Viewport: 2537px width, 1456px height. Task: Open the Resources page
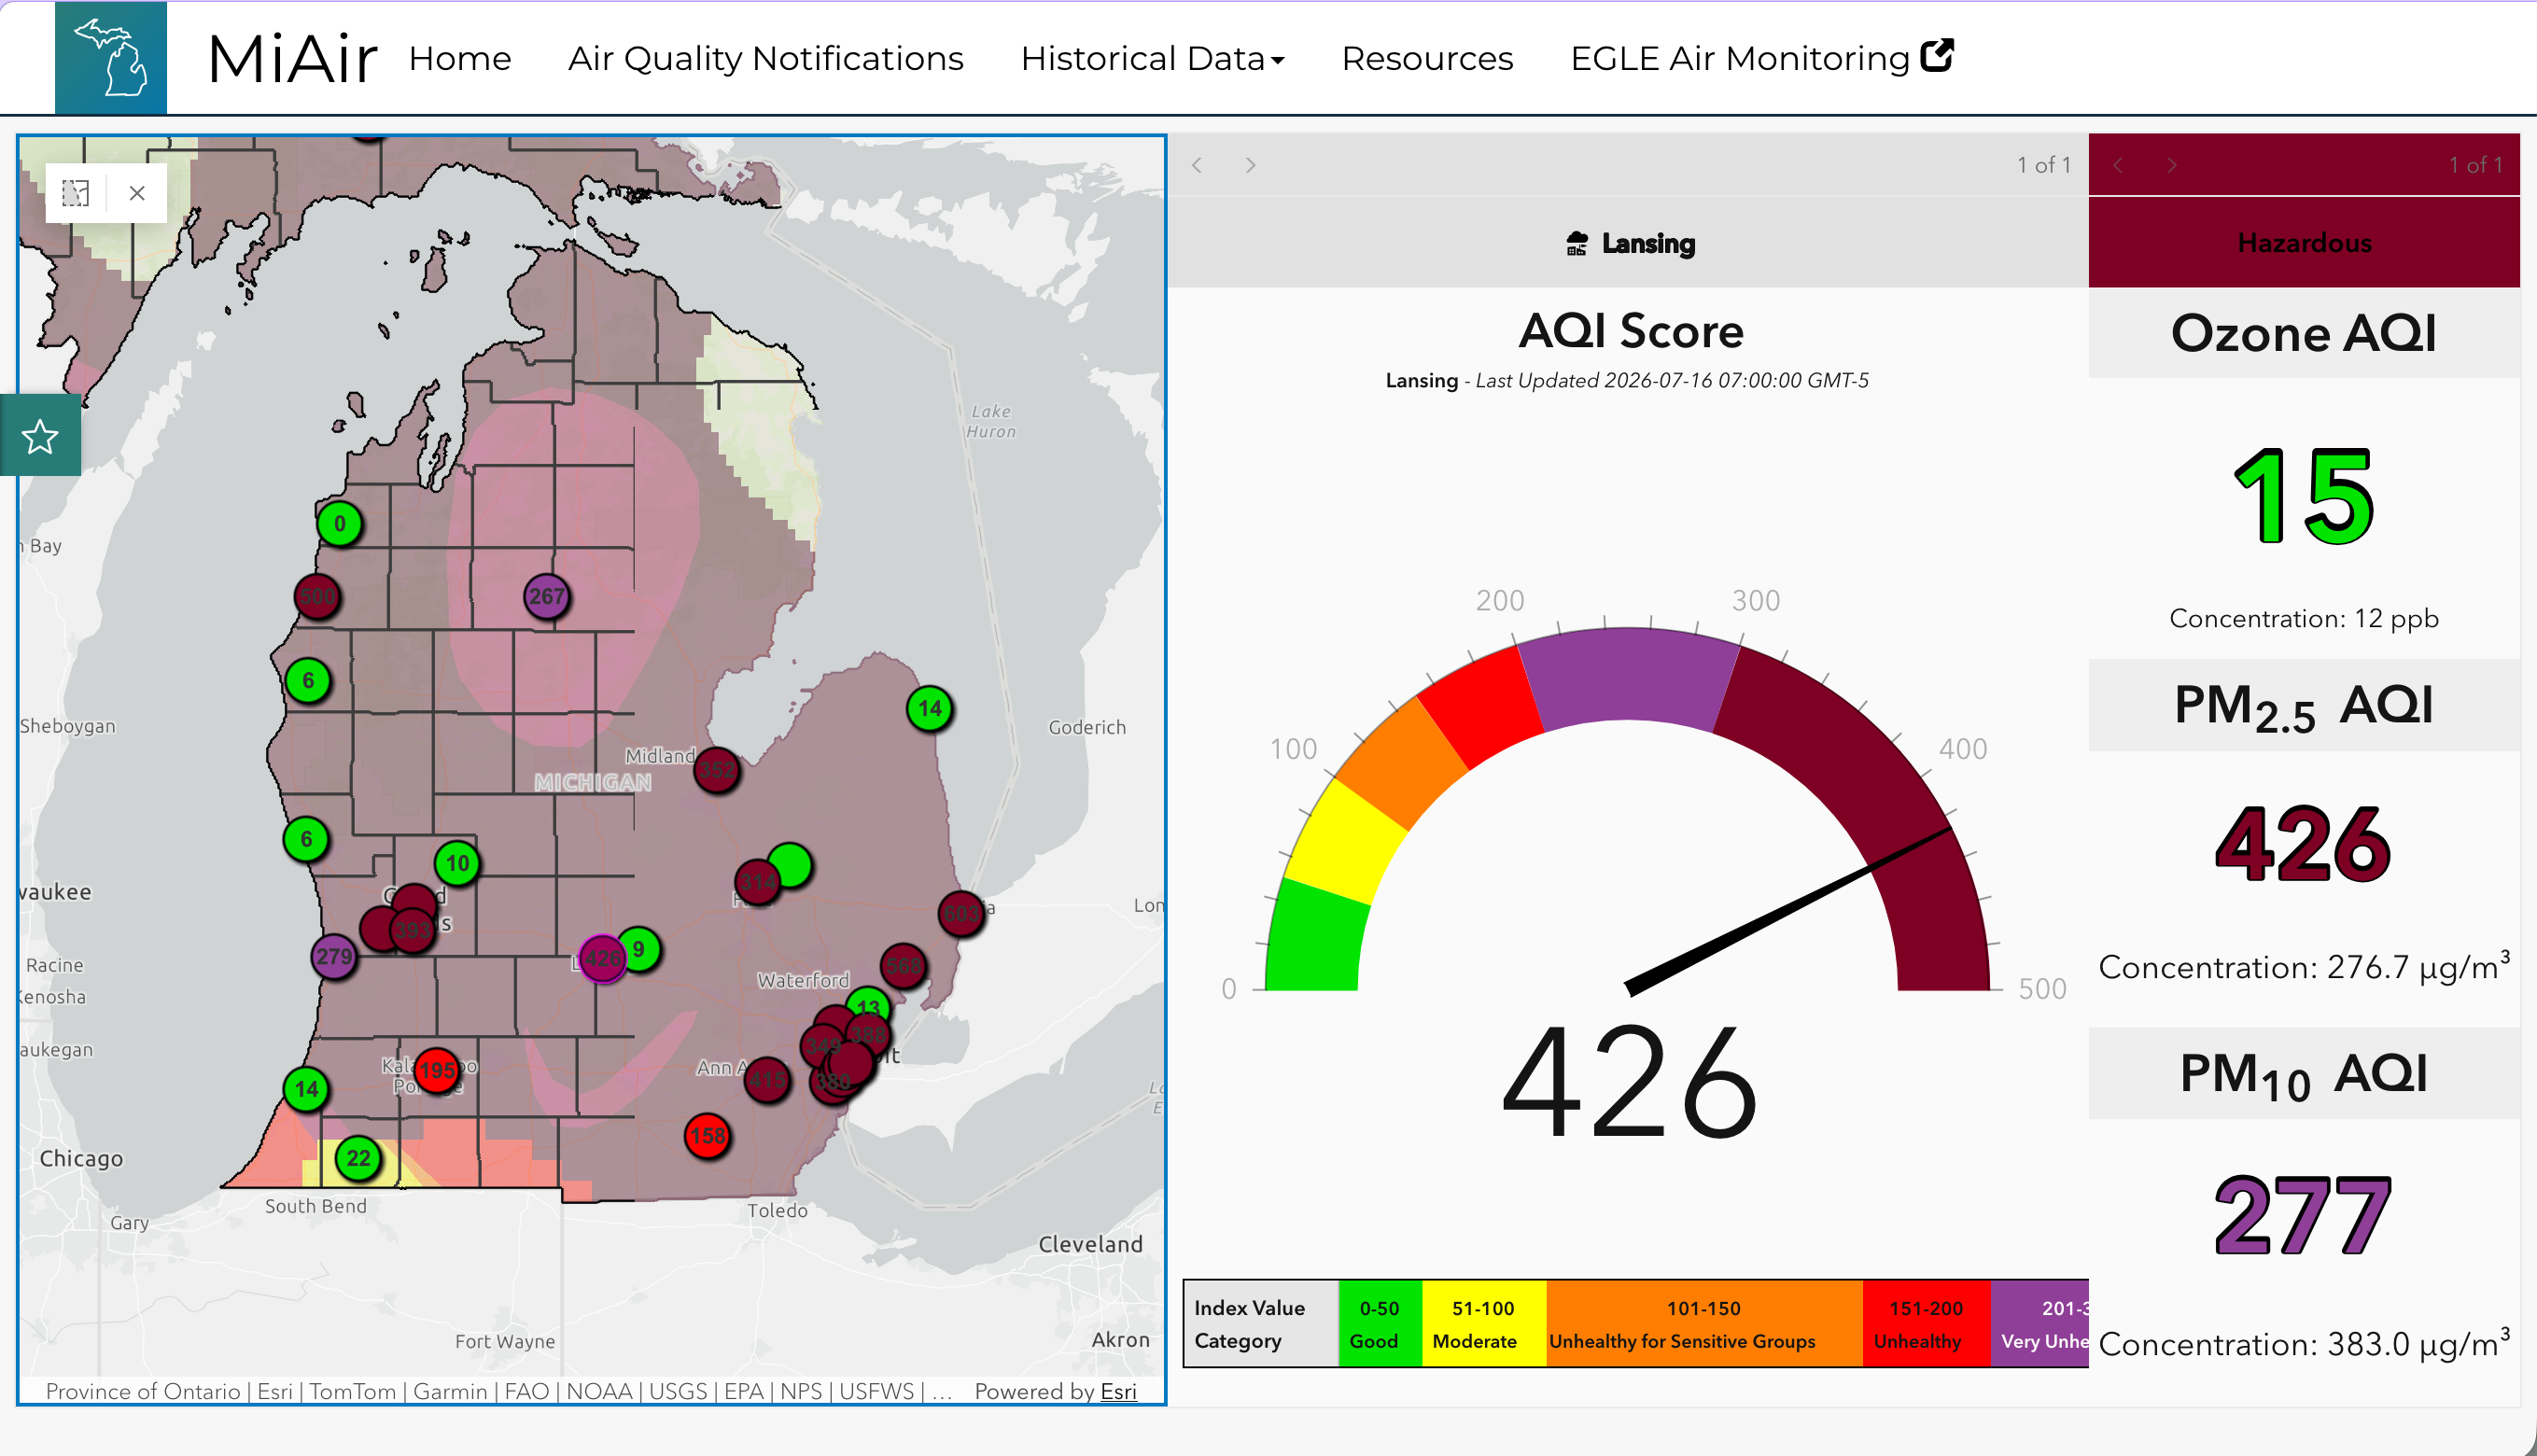point(1427,59)
